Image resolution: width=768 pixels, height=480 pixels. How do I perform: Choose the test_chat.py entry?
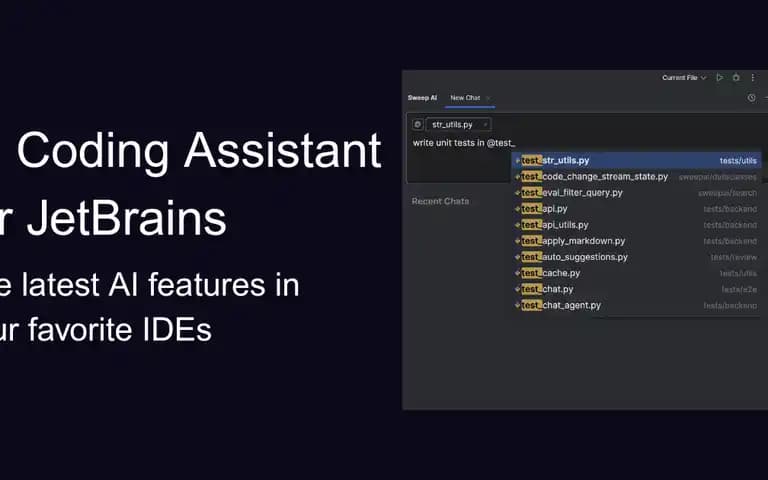[636, 289]
